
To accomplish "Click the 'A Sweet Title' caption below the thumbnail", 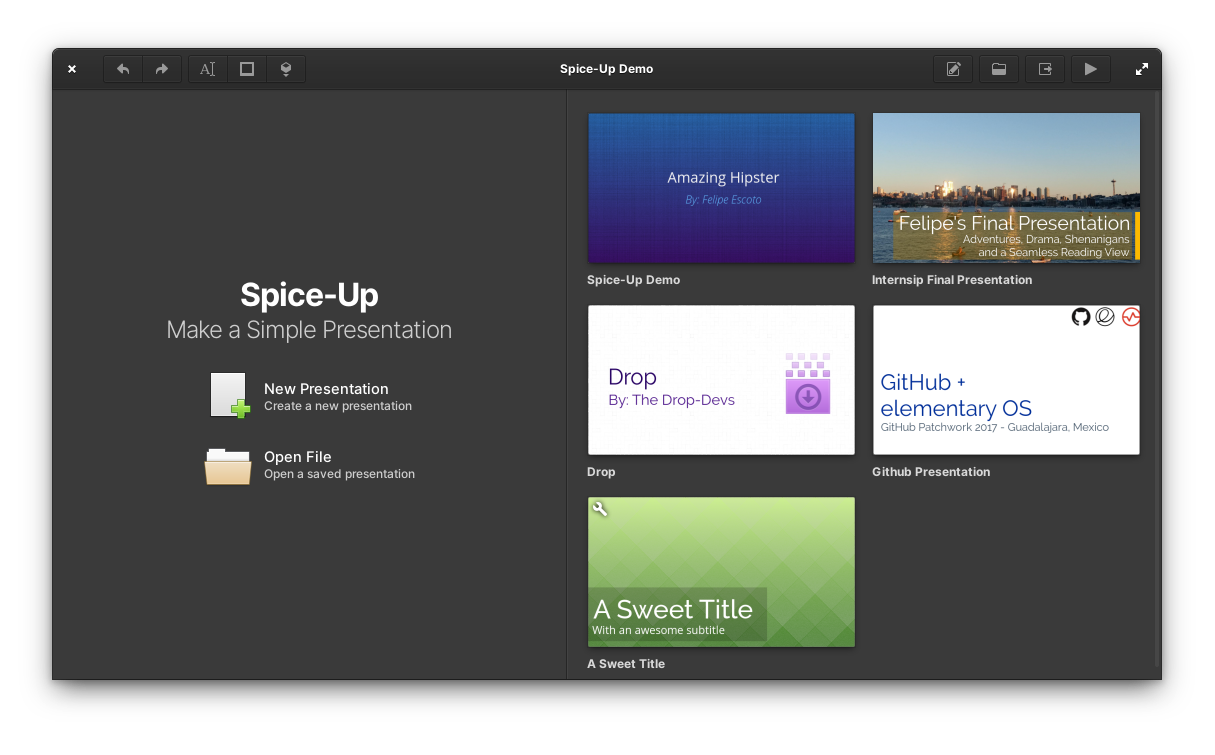I will 626,664.
